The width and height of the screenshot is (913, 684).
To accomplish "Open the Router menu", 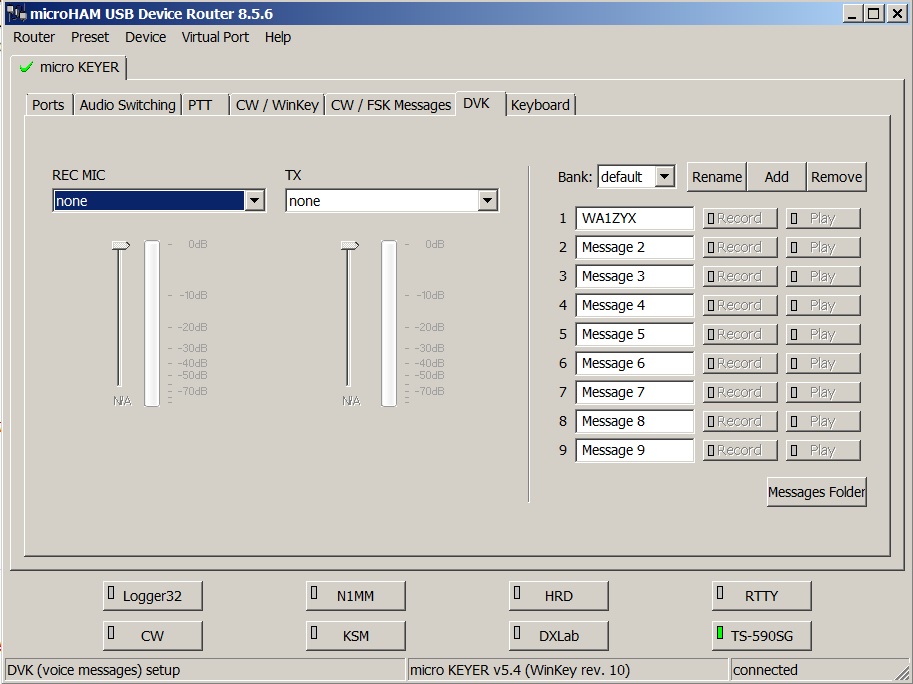I will [34, 37].
